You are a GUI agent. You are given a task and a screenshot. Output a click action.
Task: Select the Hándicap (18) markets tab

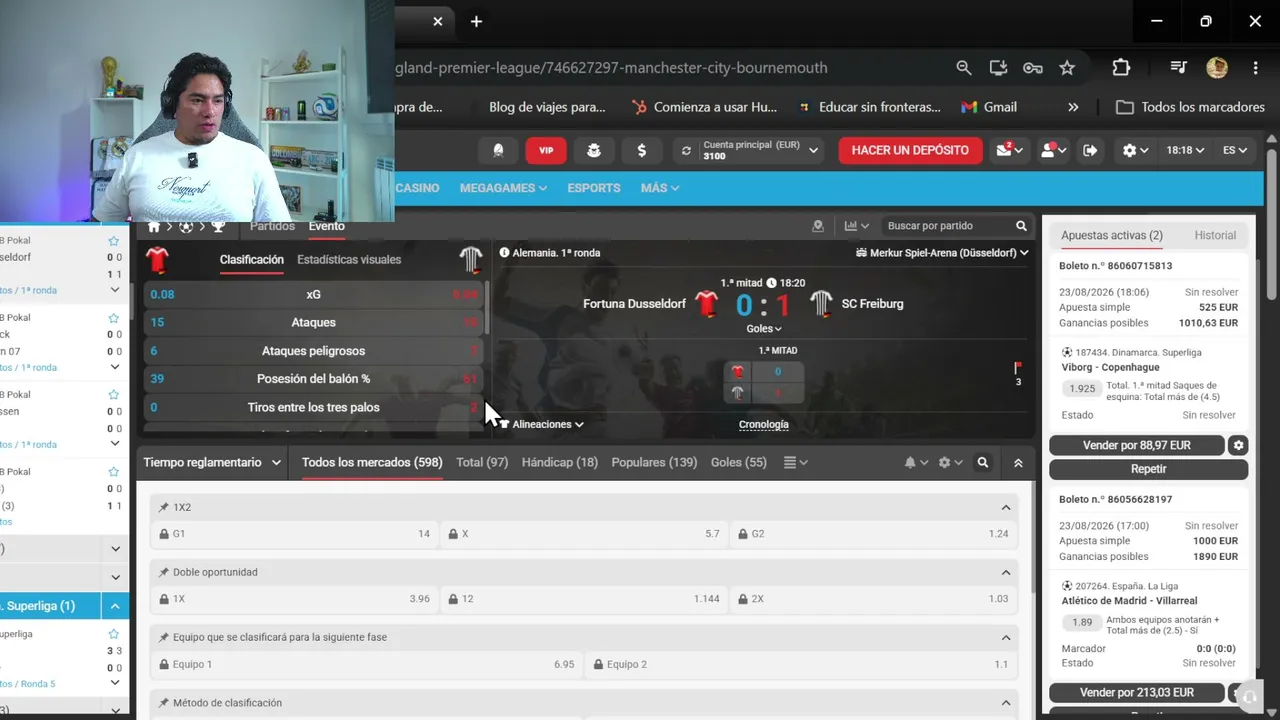click(x=560, y=463)
